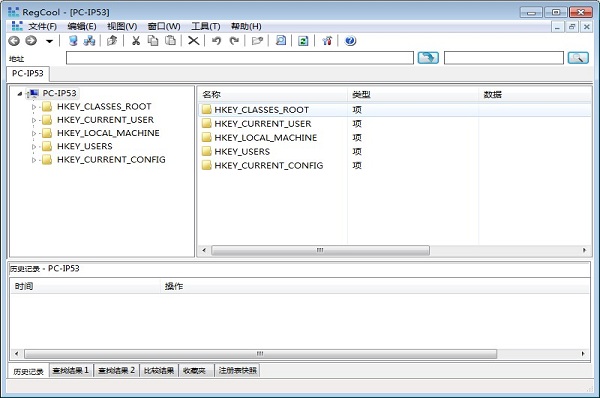This screenshot has height=398, width=600.
Task: Click the delete X icon in toolbar
Action: [194, 41]
